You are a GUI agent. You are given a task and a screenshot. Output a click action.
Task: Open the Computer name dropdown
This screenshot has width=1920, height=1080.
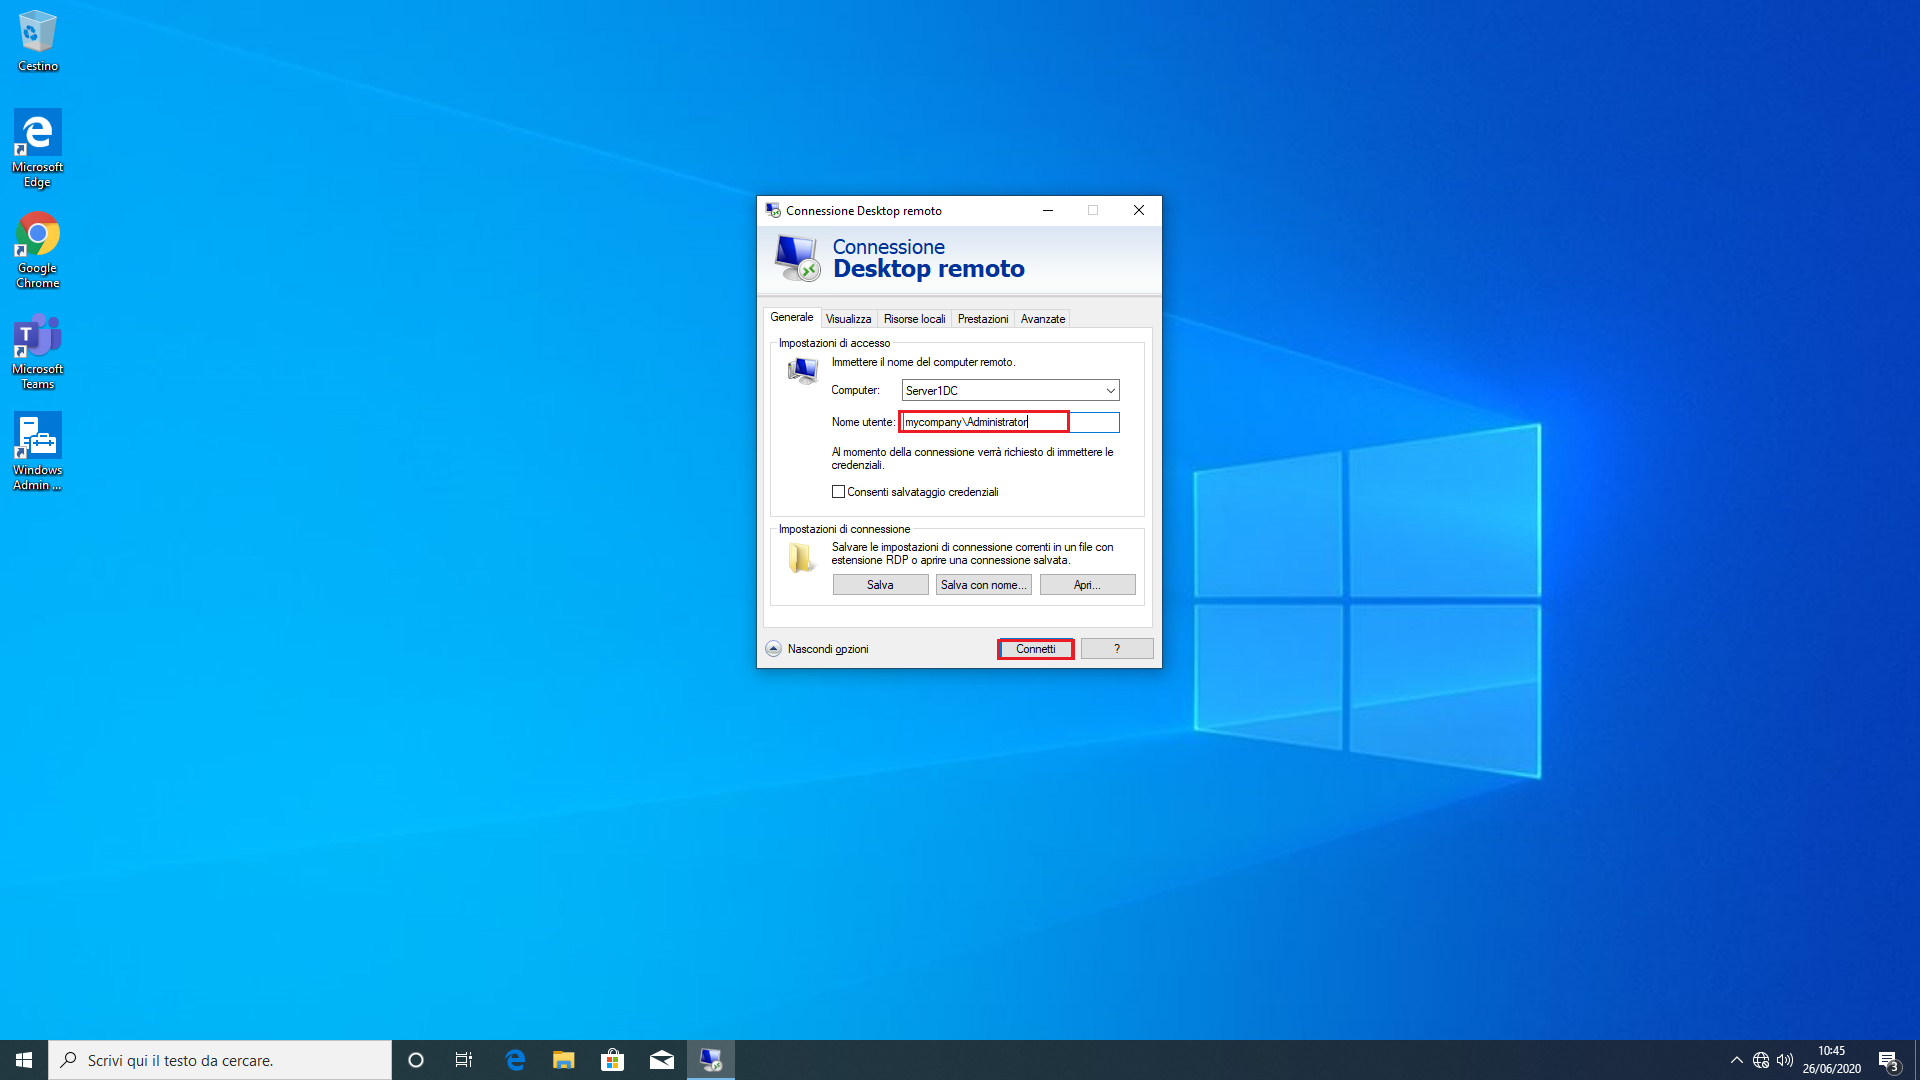point(1109,390)
